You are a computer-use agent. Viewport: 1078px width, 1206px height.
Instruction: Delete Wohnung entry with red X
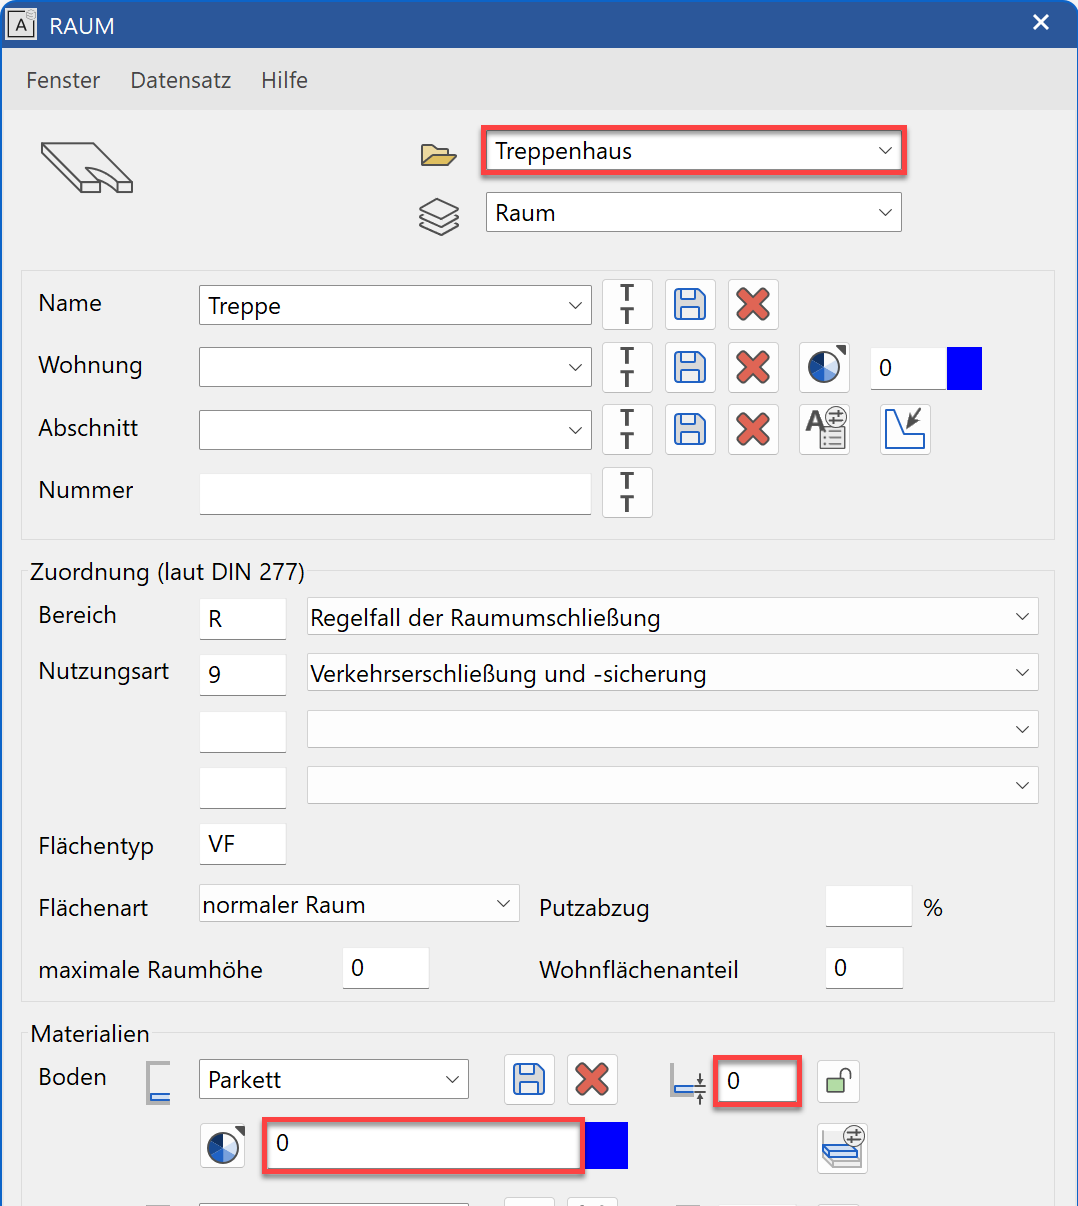[x=752, y=367]
